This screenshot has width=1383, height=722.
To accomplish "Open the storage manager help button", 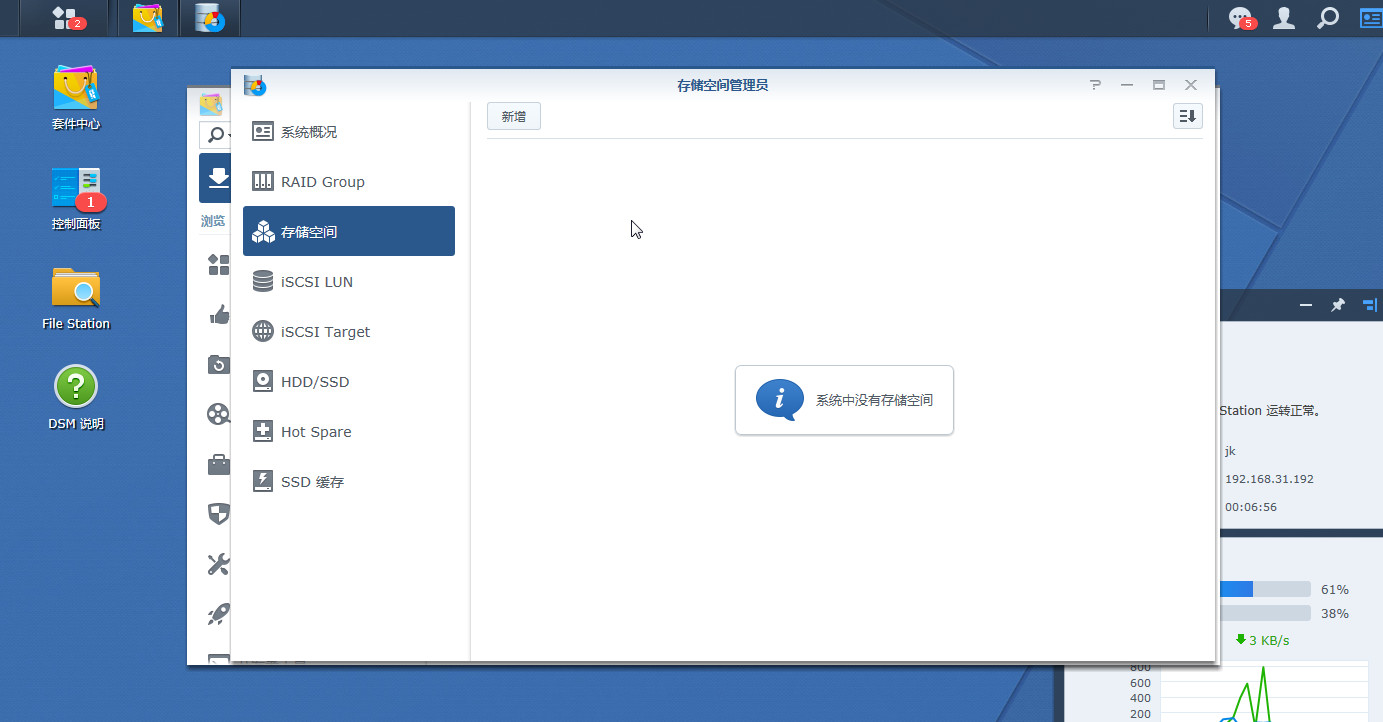I will click(1096, 85).
